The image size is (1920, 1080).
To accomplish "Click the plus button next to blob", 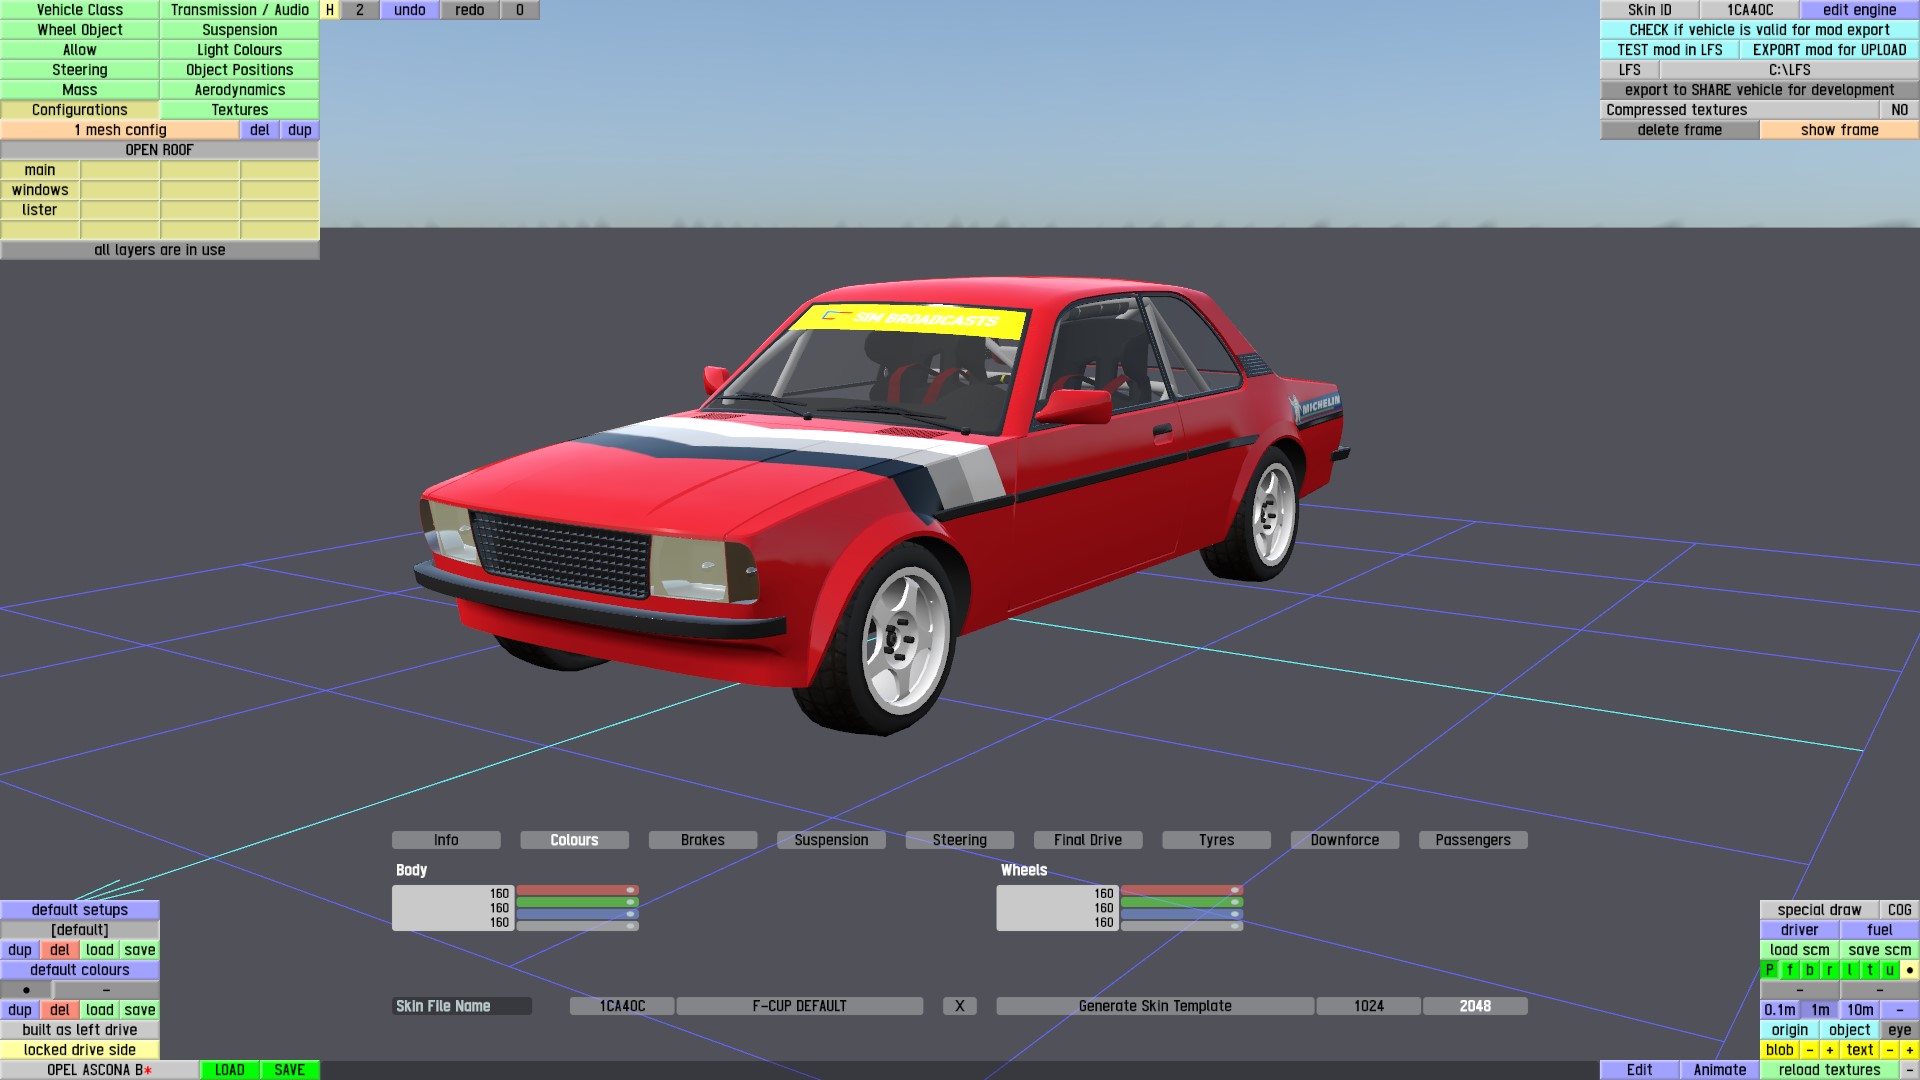I will [x=1829, y=1050].
